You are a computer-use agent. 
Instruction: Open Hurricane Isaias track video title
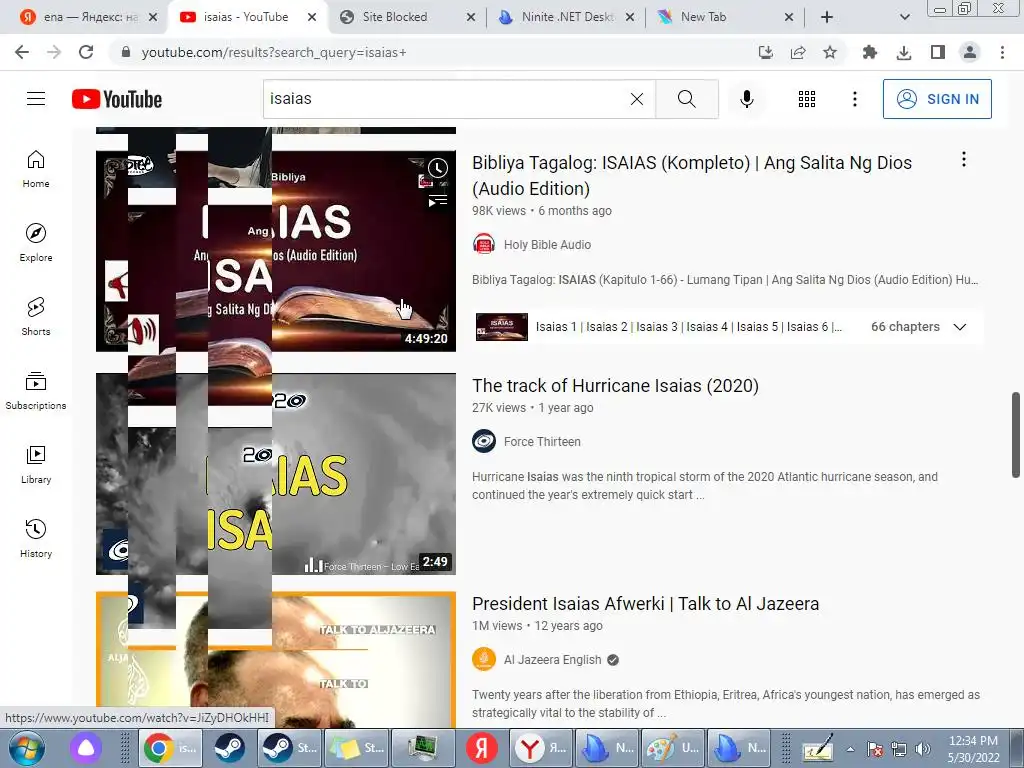coord(615,385)
